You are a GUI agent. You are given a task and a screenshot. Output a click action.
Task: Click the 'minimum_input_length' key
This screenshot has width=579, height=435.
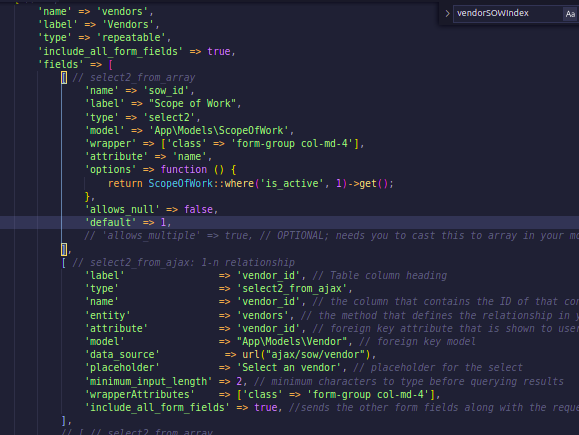click(x=148, y=381)
